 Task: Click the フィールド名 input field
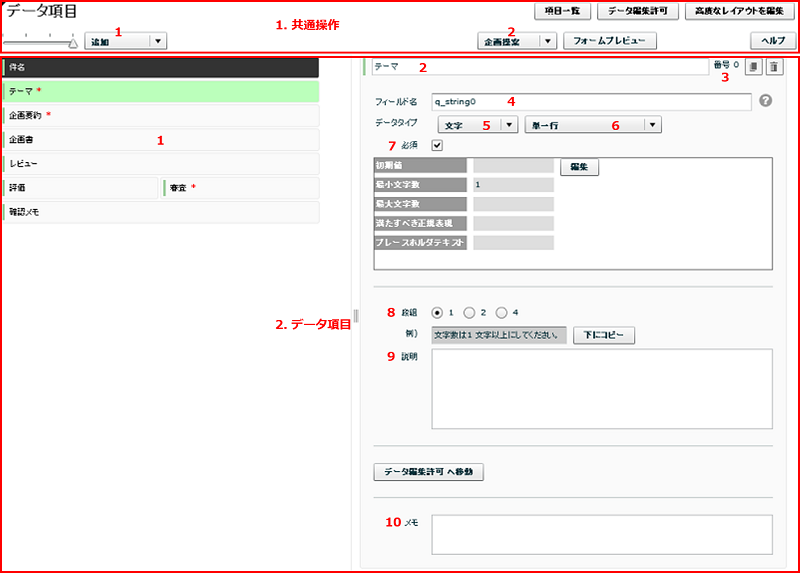[x=590, y=101]
